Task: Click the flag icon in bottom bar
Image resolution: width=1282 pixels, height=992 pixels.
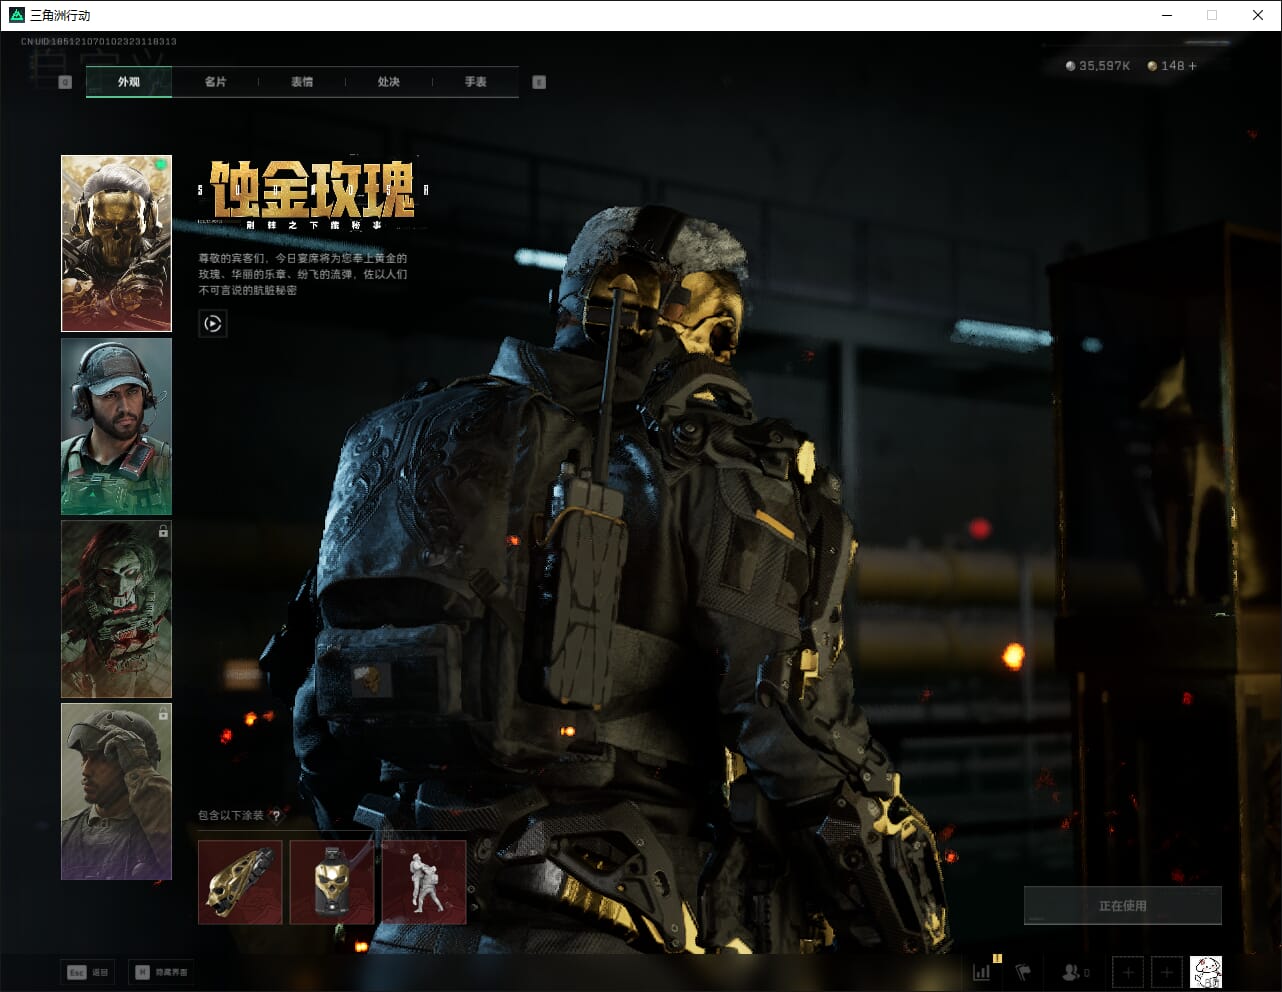Action: click(x=1023, y=971)
